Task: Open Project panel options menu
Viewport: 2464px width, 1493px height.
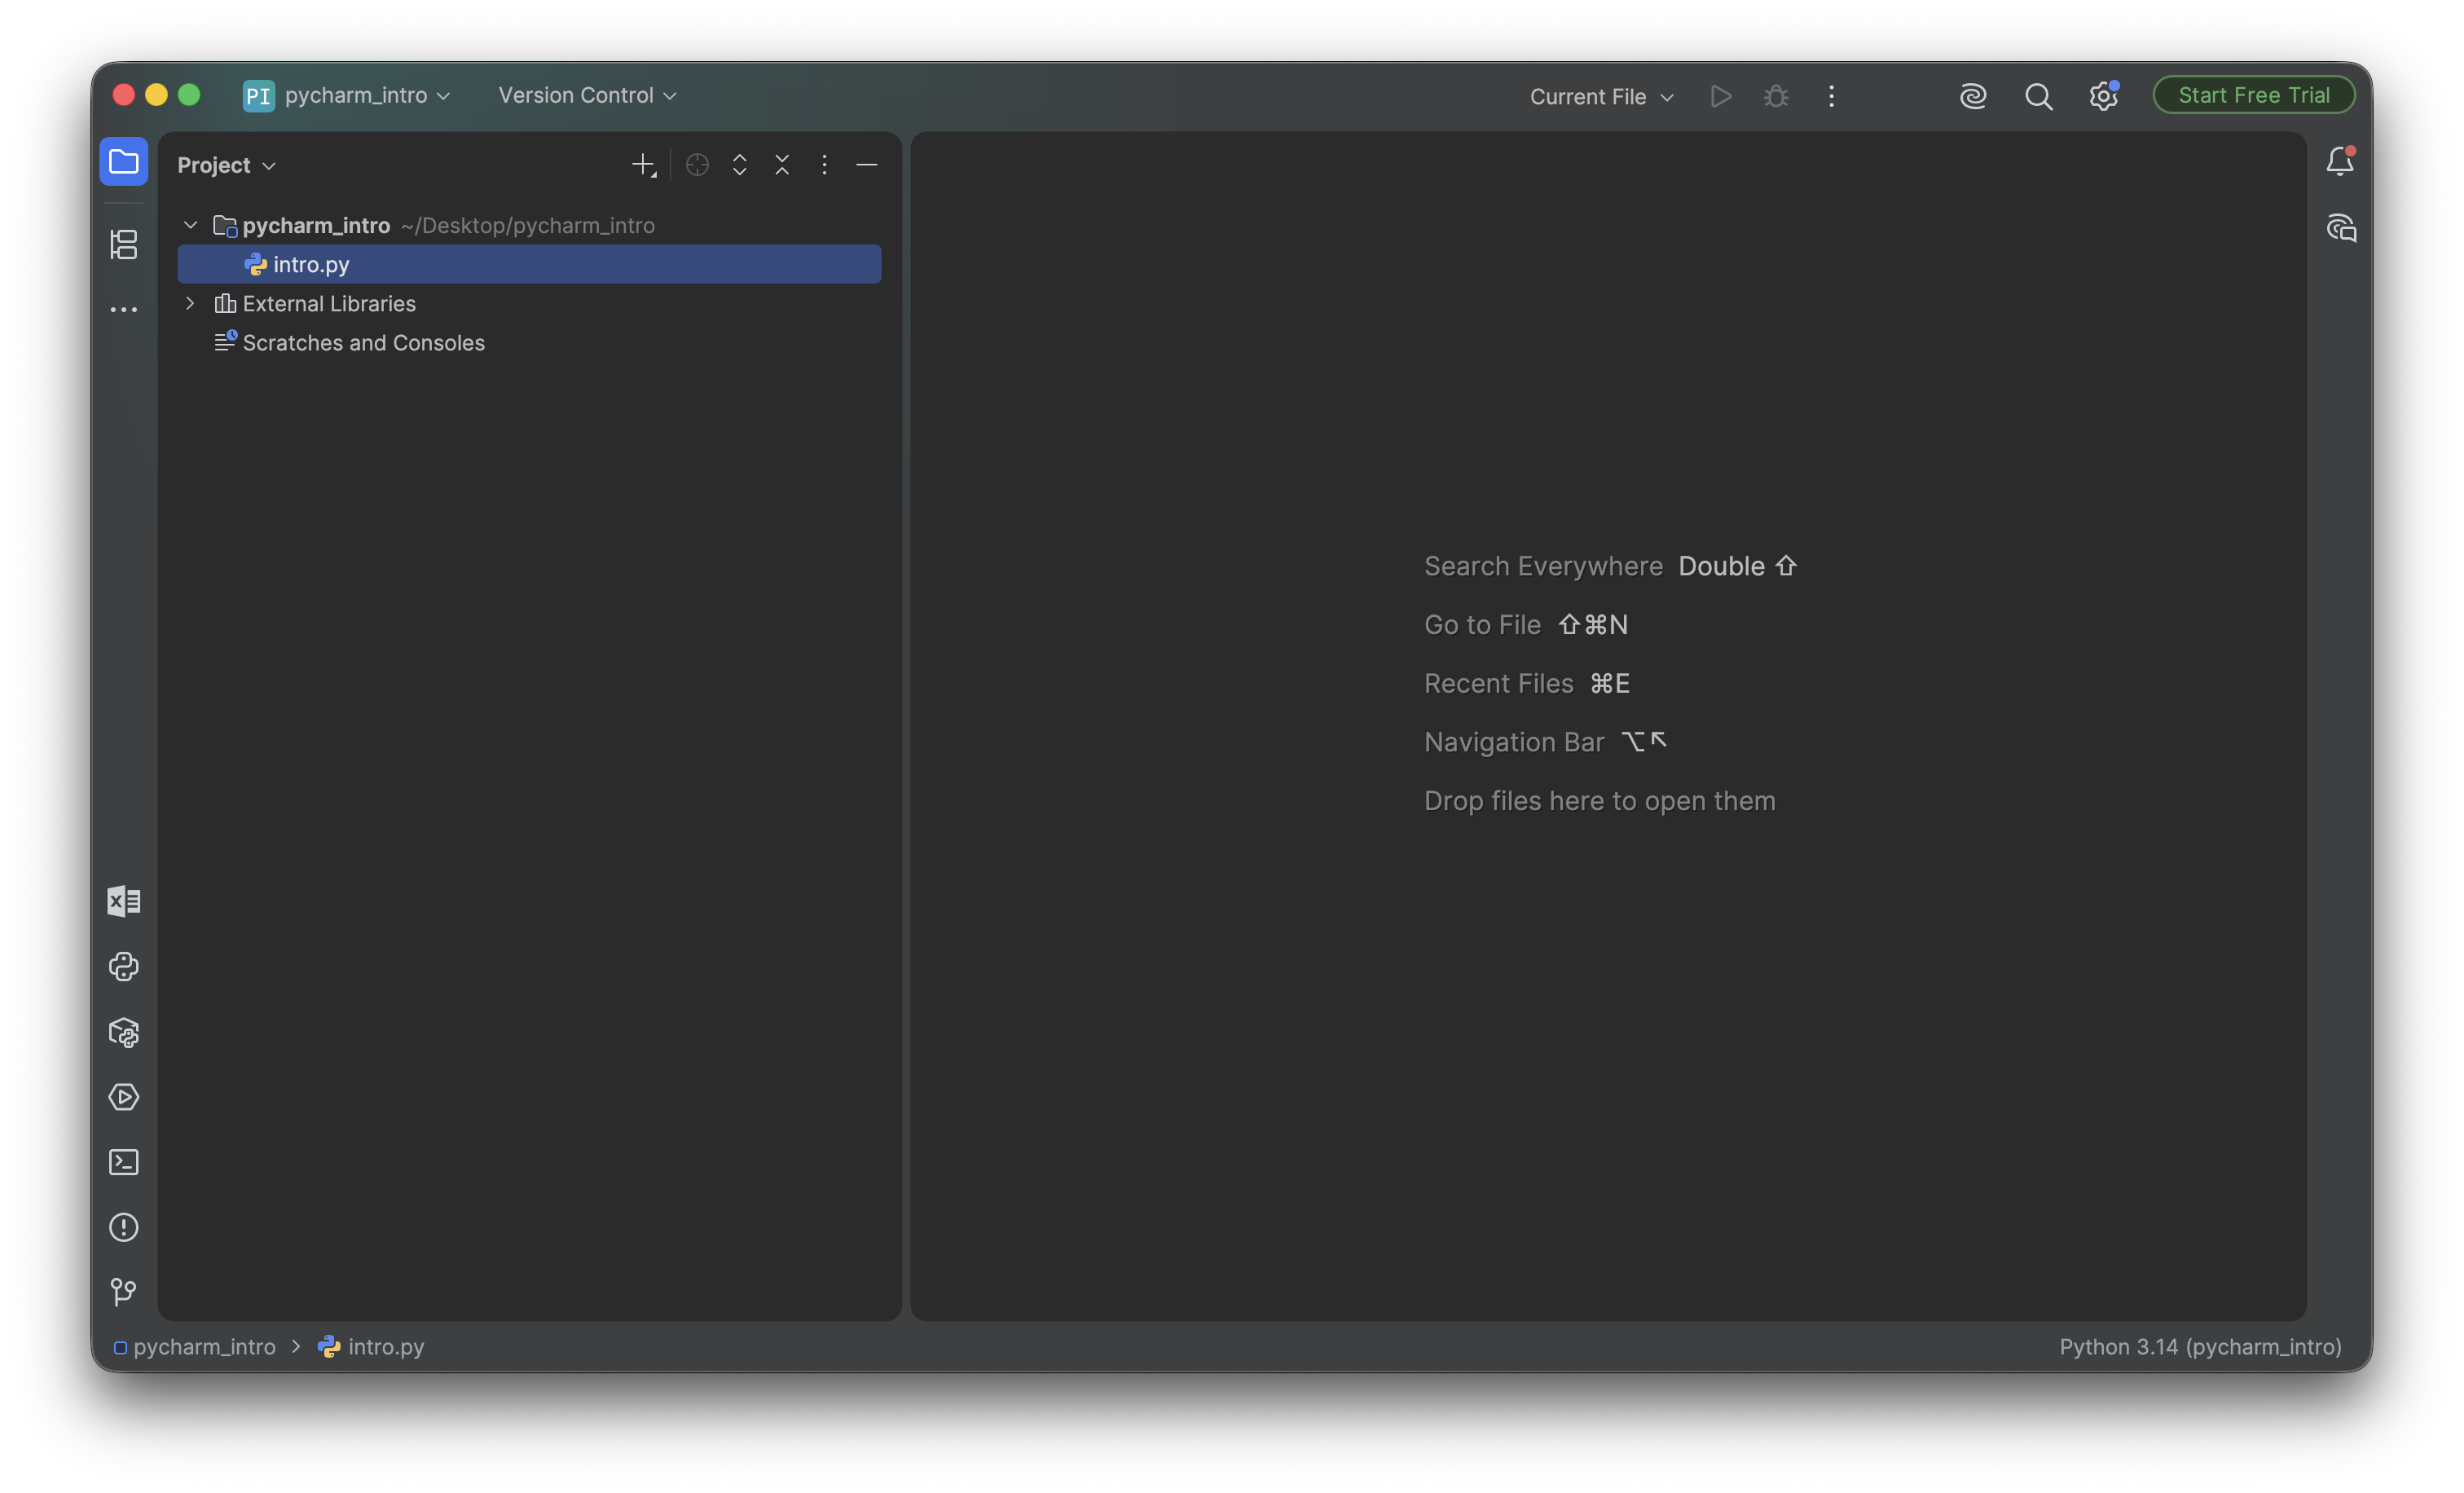Action: (824, 165)
